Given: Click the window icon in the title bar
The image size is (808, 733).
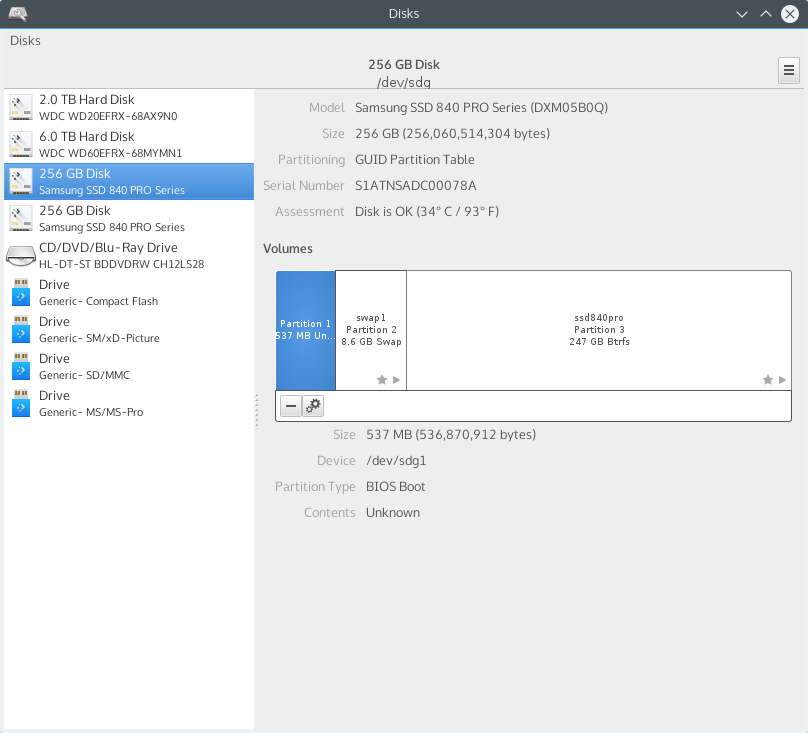Looking at the screenshot, I should coord(18,14).
